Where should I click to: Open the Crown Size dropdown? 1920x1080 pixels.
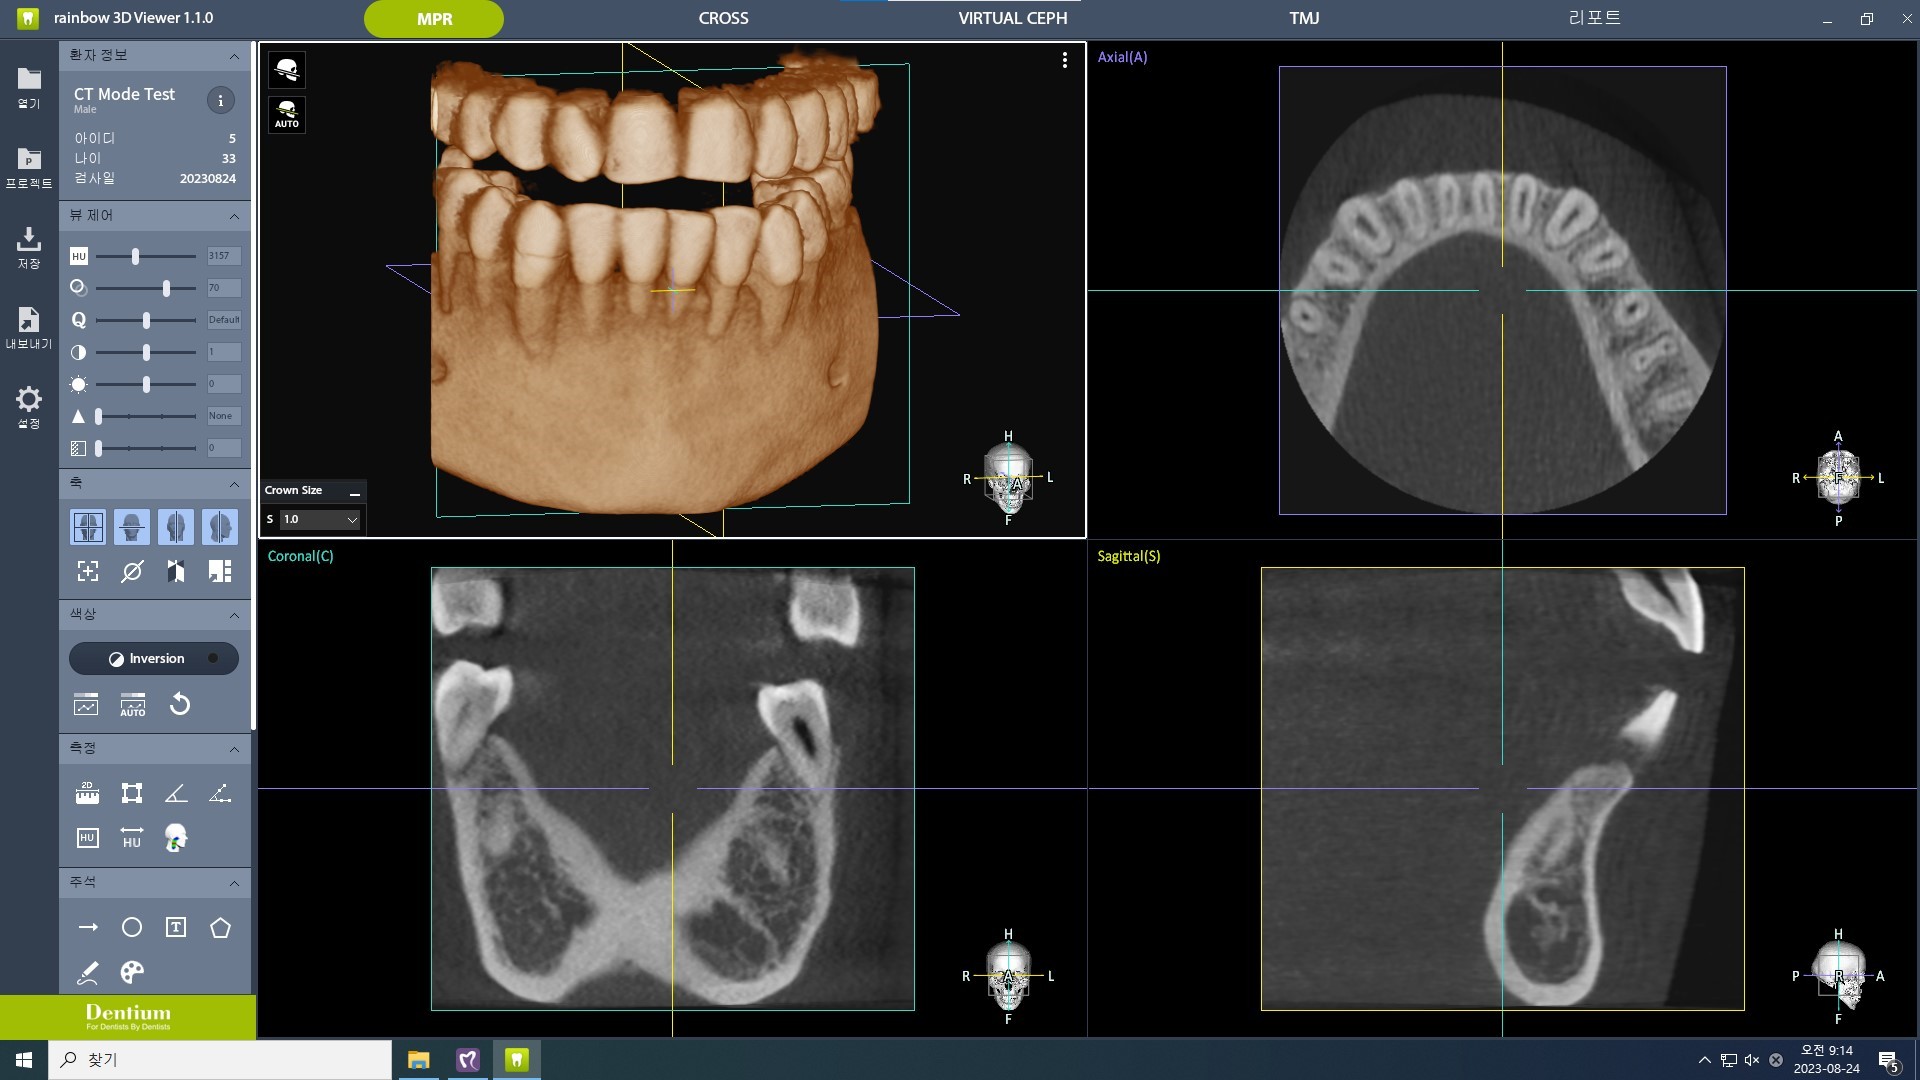[351, 519]
